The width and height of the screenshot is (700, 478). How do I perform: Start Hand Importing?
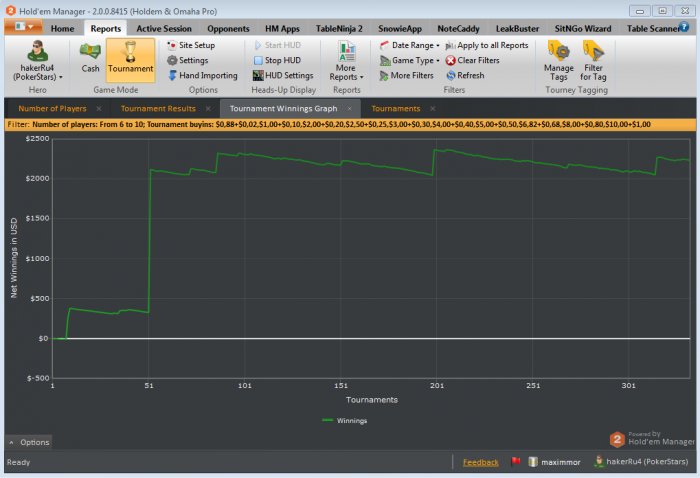[203, 75]
